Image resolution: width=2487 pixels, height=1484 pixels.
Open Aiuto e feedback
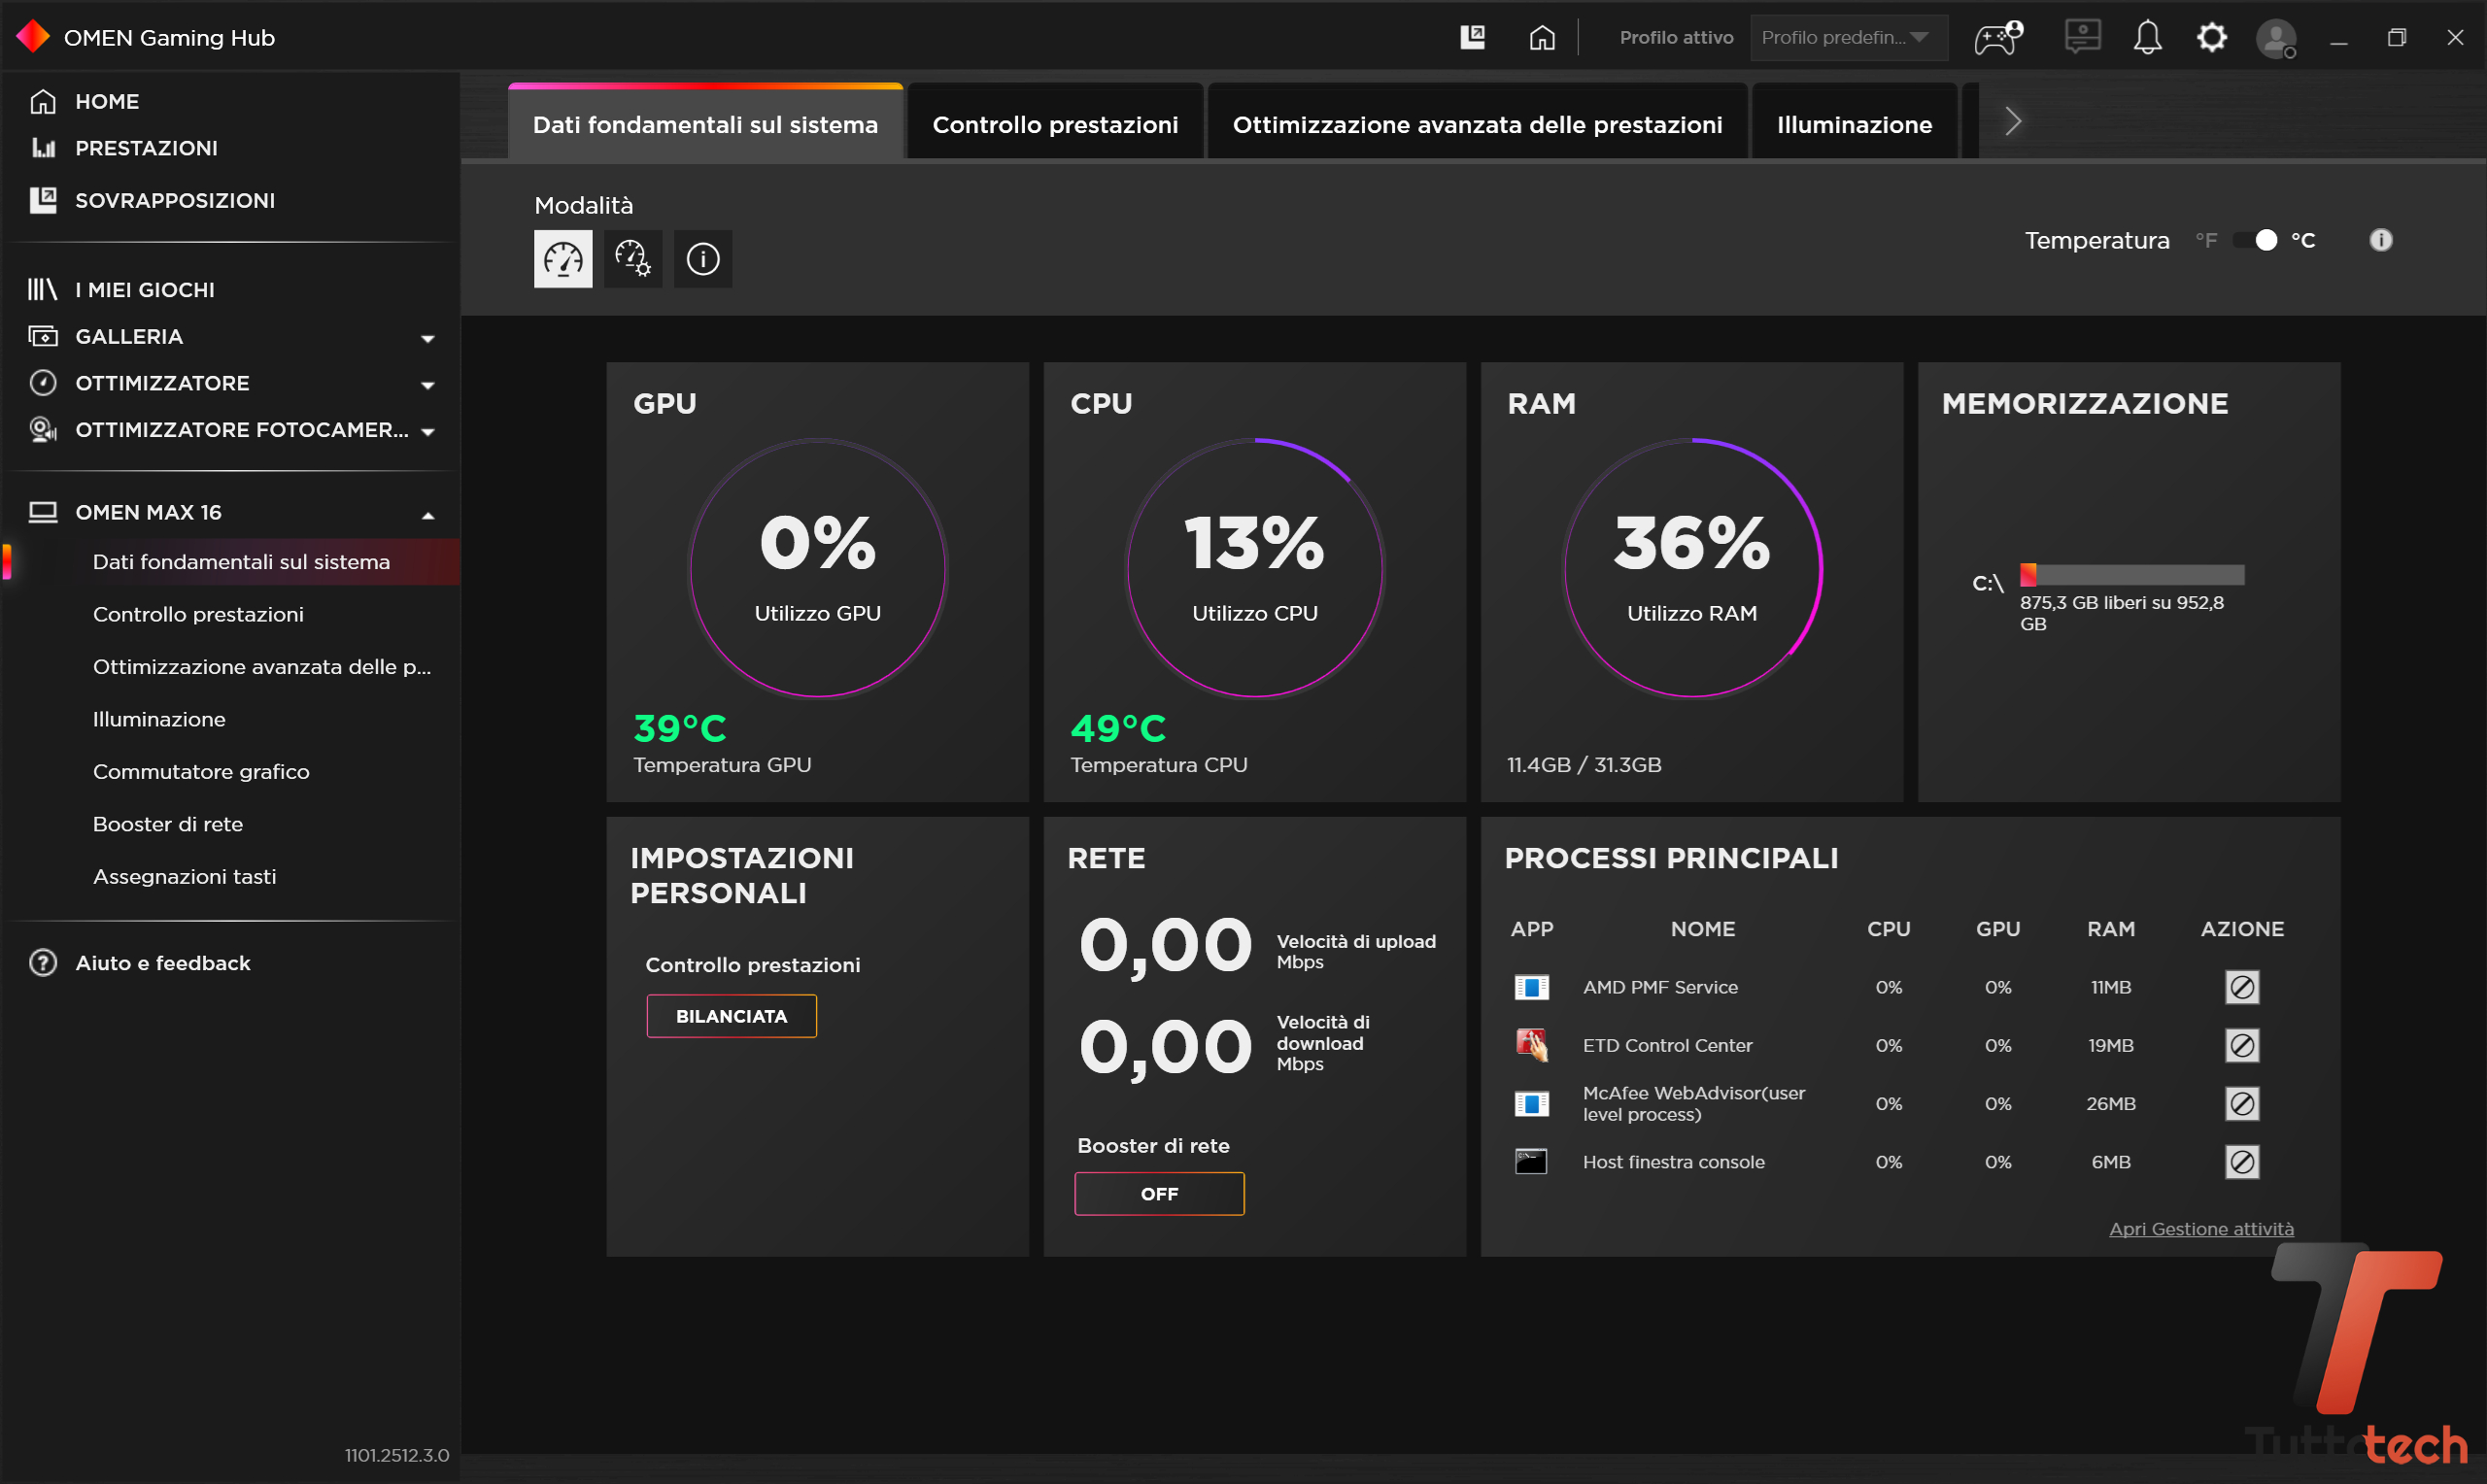point(162,962)
